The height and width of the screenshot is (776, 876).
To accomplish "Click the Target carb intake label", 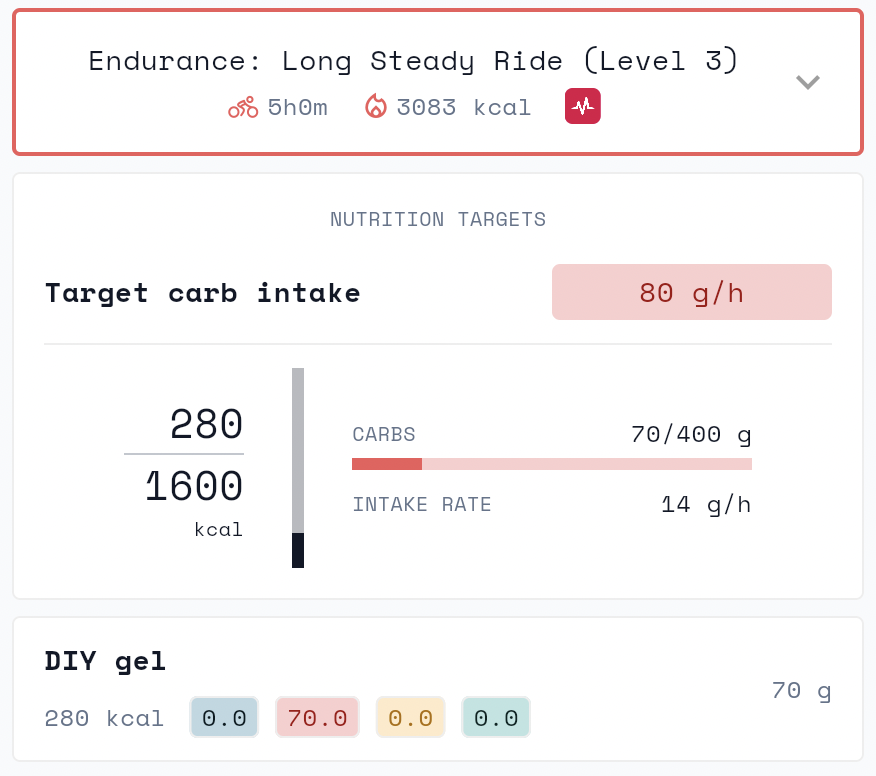I will pyautogui.click(x=203, y=293).
